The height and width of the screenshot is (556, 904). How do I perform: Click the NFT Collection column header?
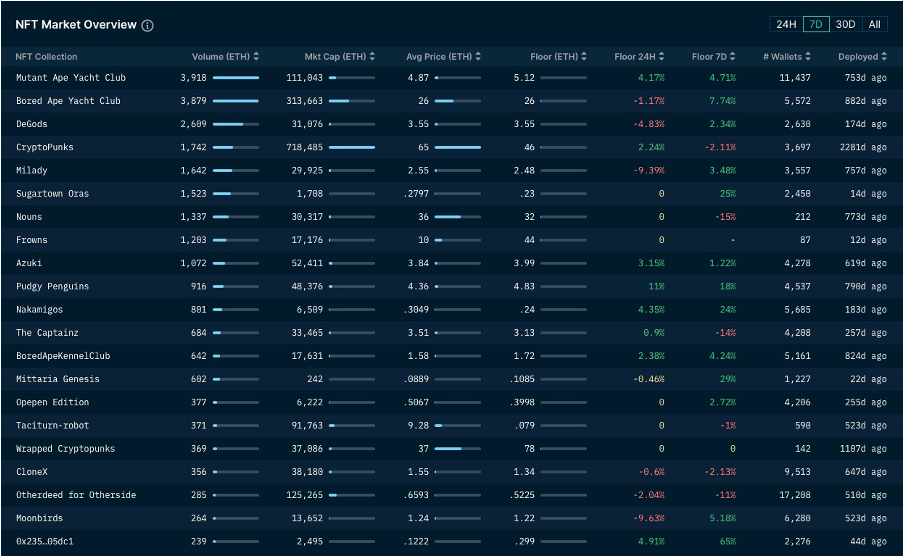tap(47, 57)
